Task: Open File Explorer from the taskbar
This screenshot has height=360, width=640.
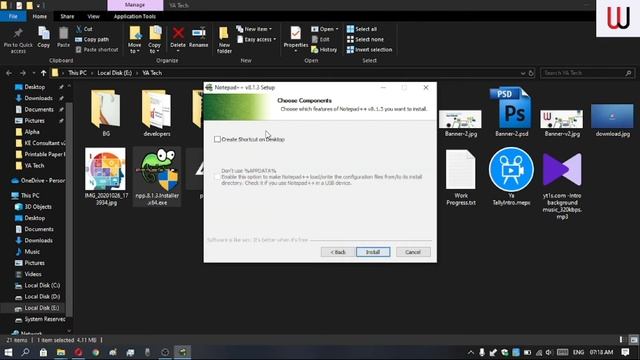Action: click(61, 352)
